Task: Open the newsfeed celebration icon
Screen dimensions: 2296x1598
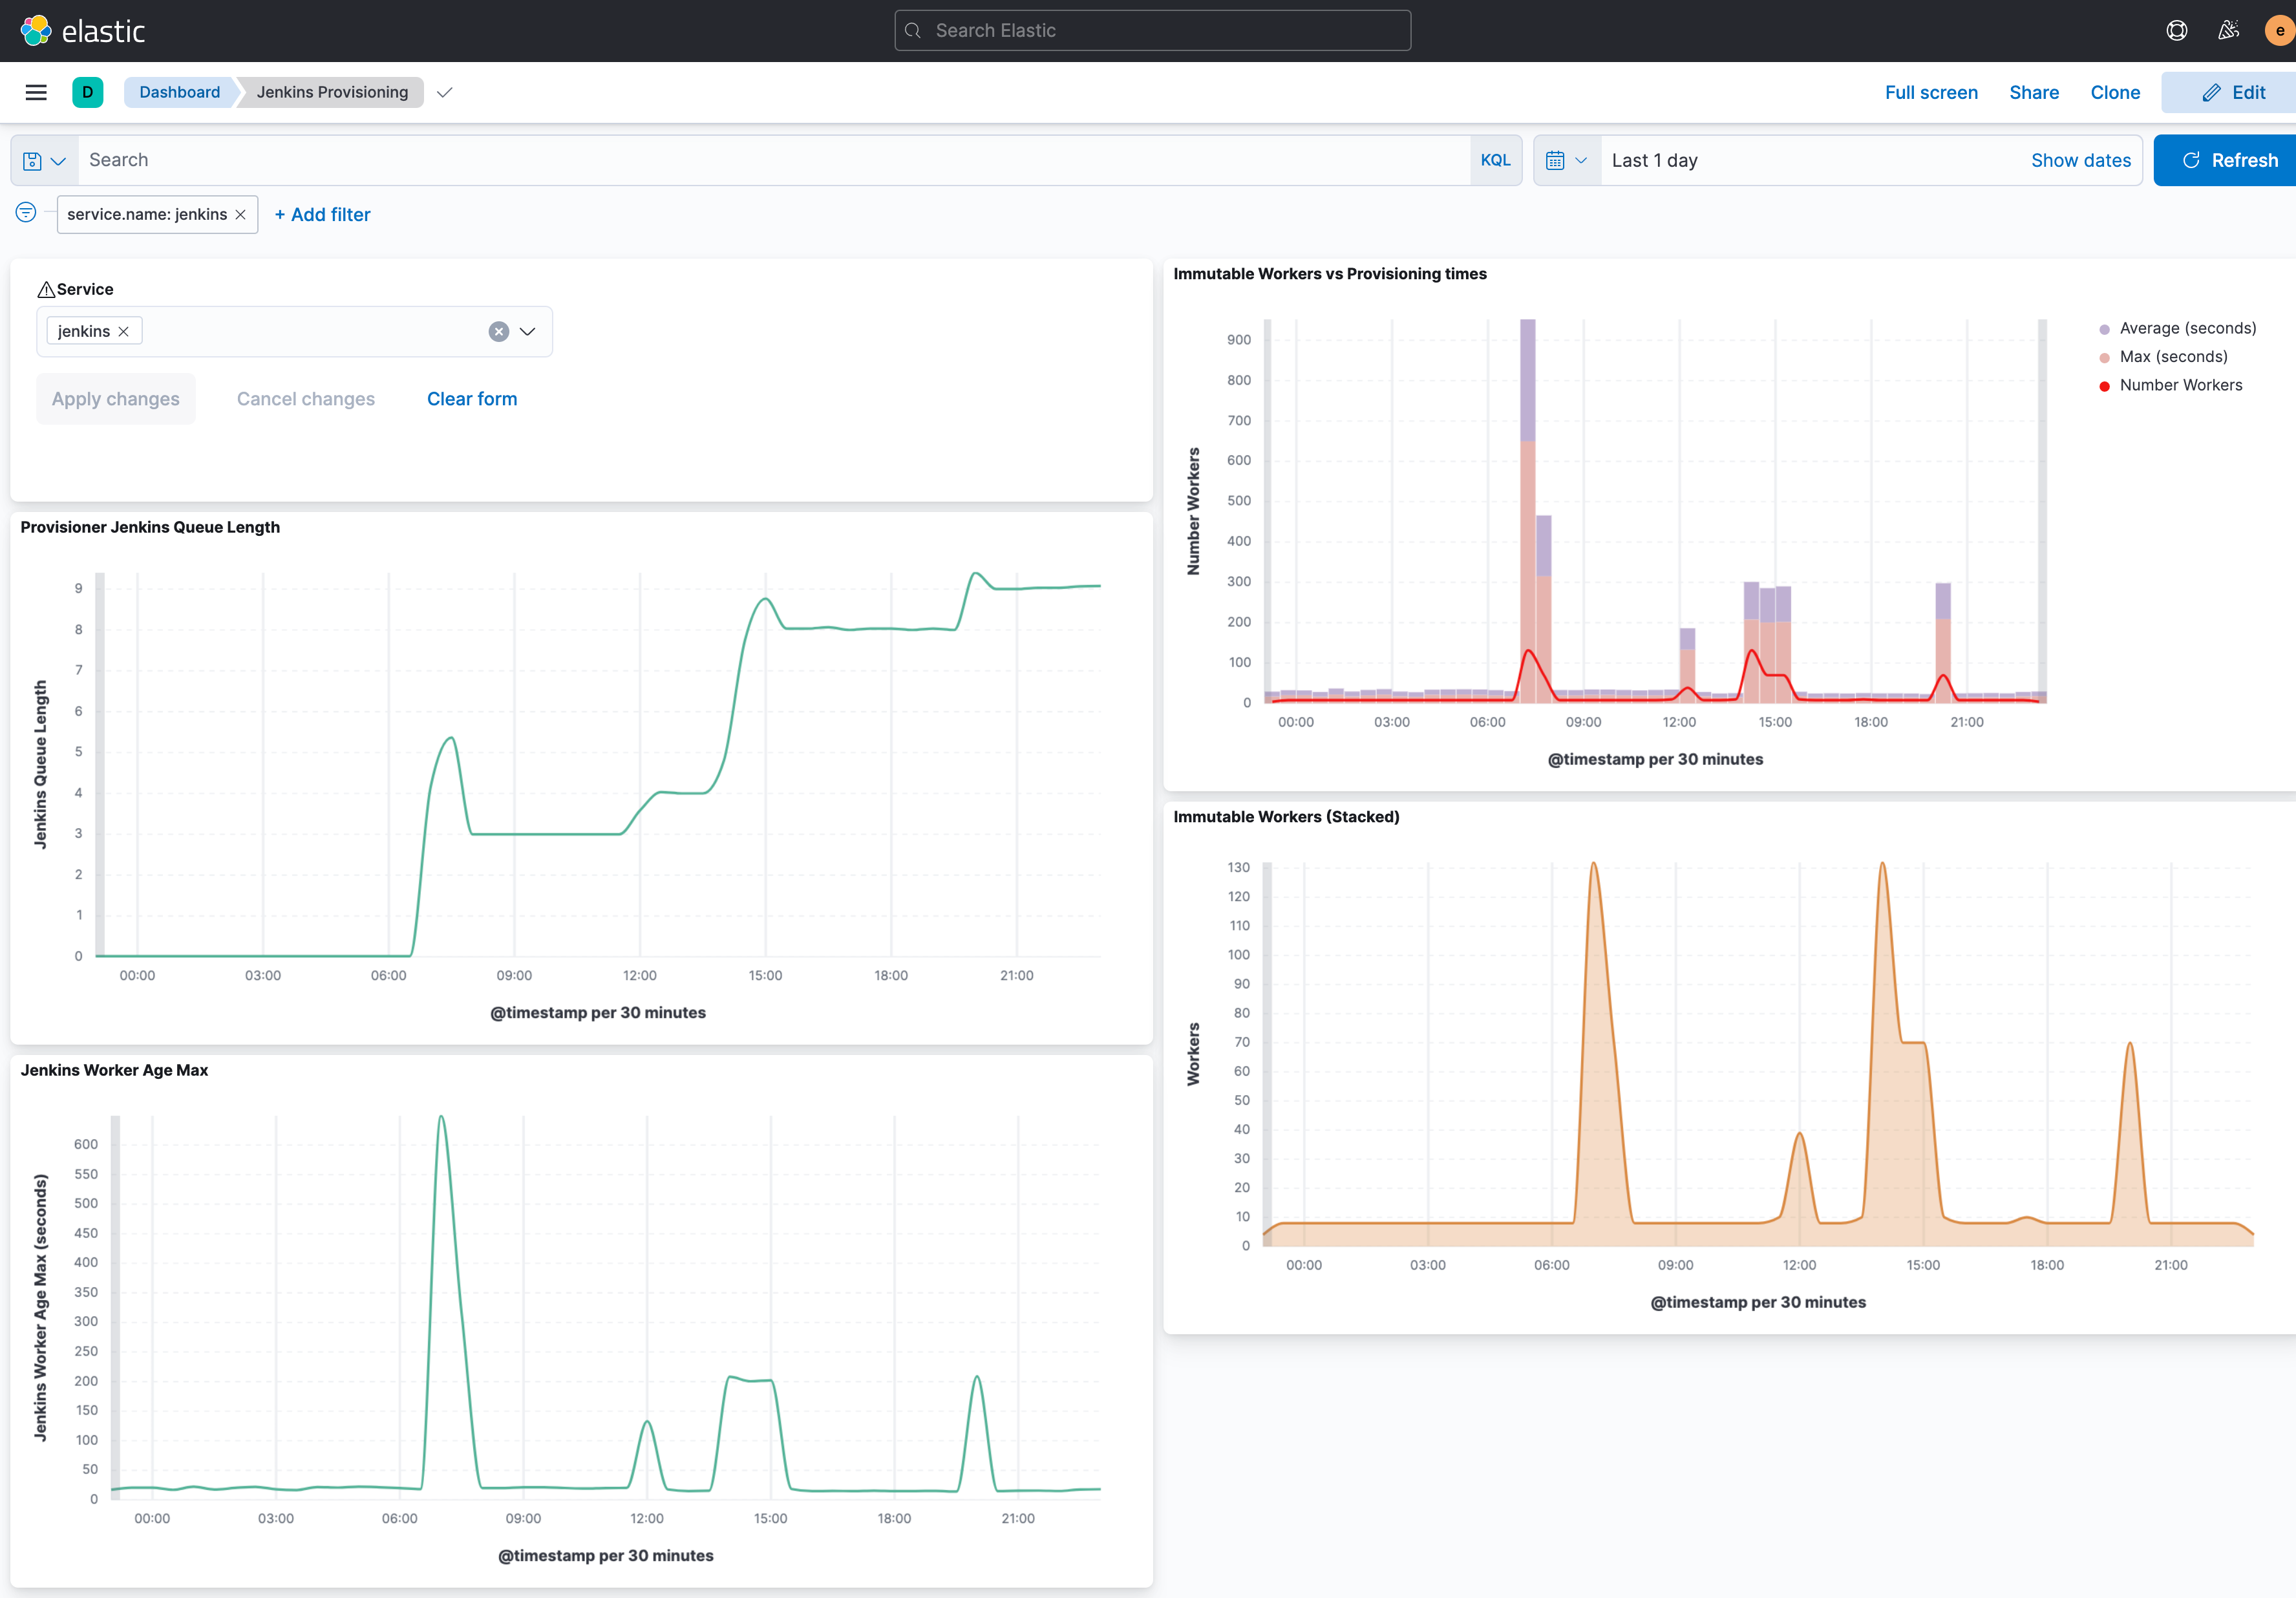Action: pyautogui.click(x=2228, y=31)
